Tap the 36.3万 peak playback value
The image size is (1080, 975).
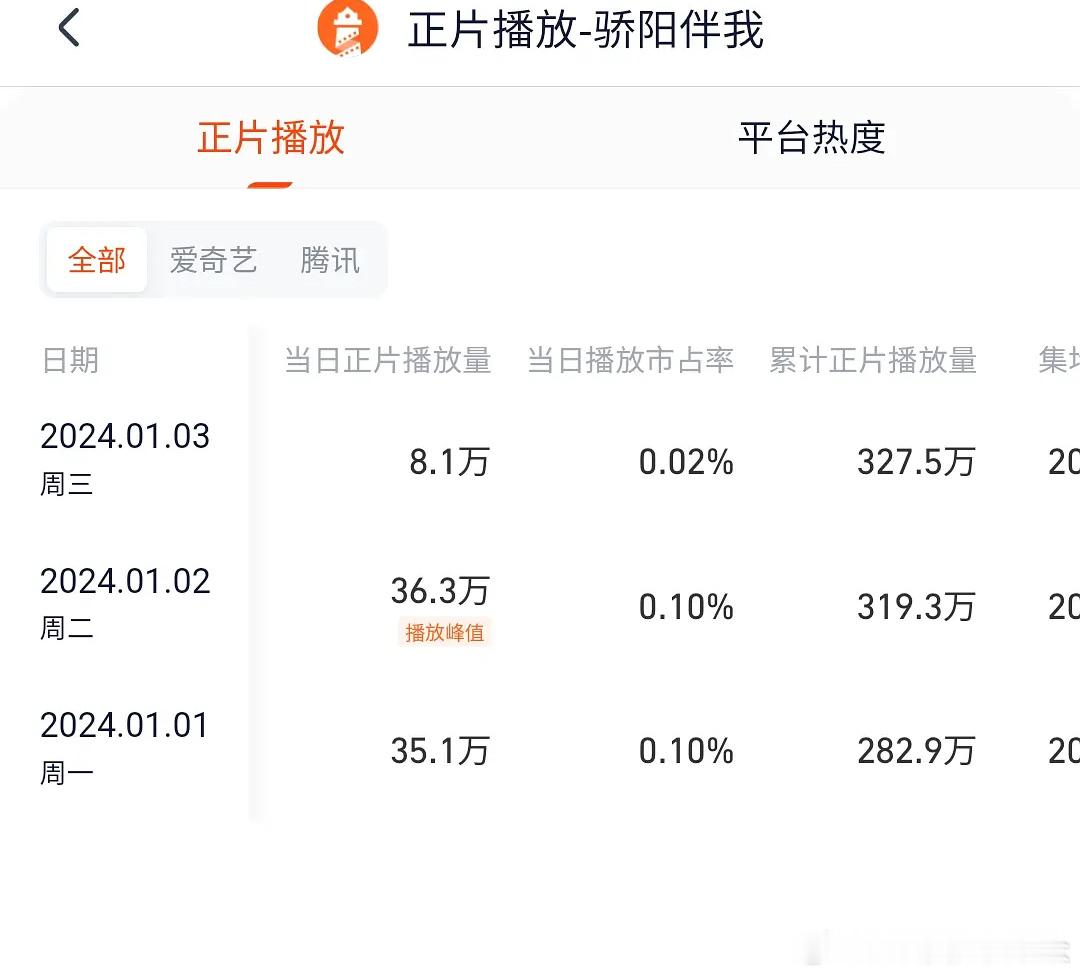point(440,592)
